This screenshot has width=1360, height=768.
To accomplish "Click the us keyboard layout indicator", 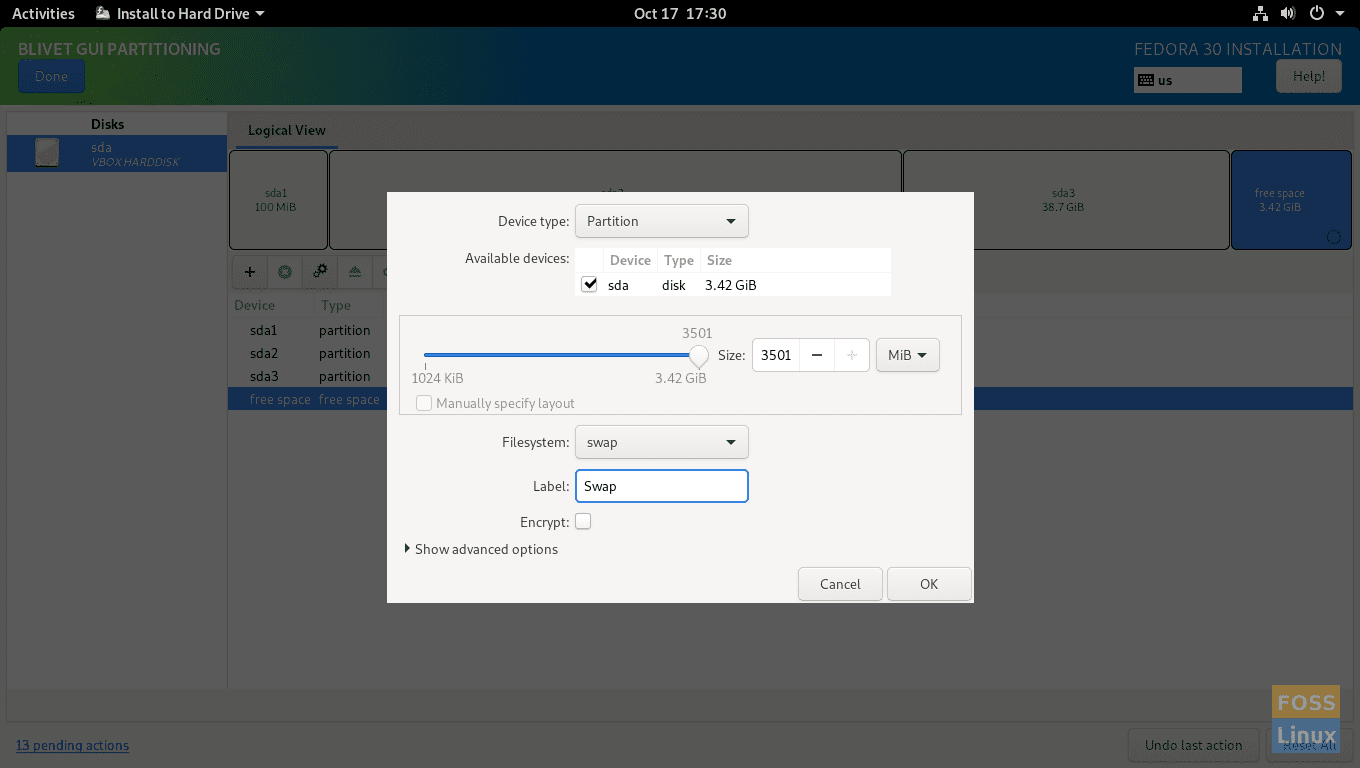I will click(x=1187, y=80).
